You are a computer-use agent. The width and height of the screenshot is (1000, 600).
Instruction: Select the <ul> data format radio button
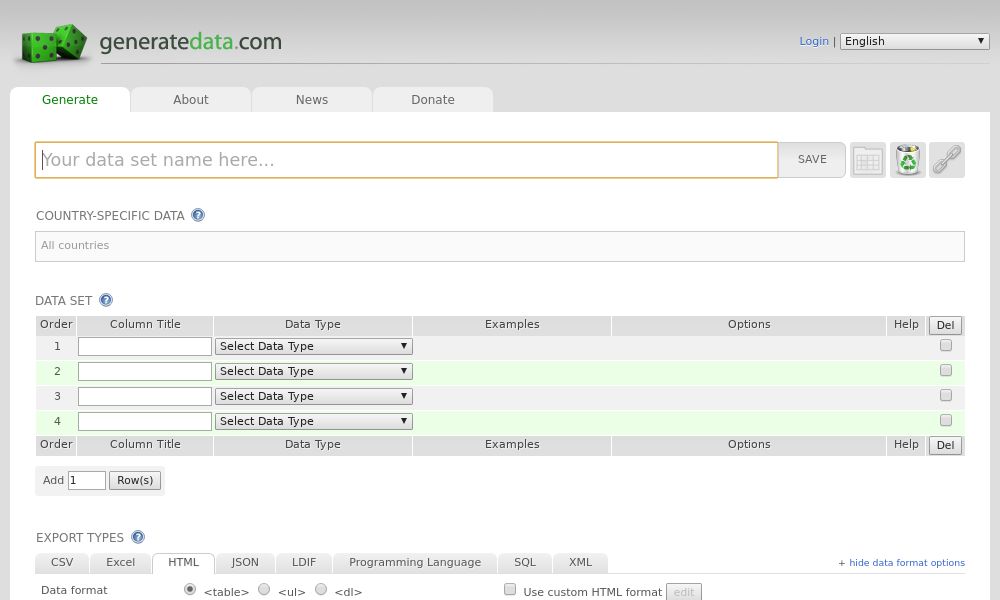[263, 589]
